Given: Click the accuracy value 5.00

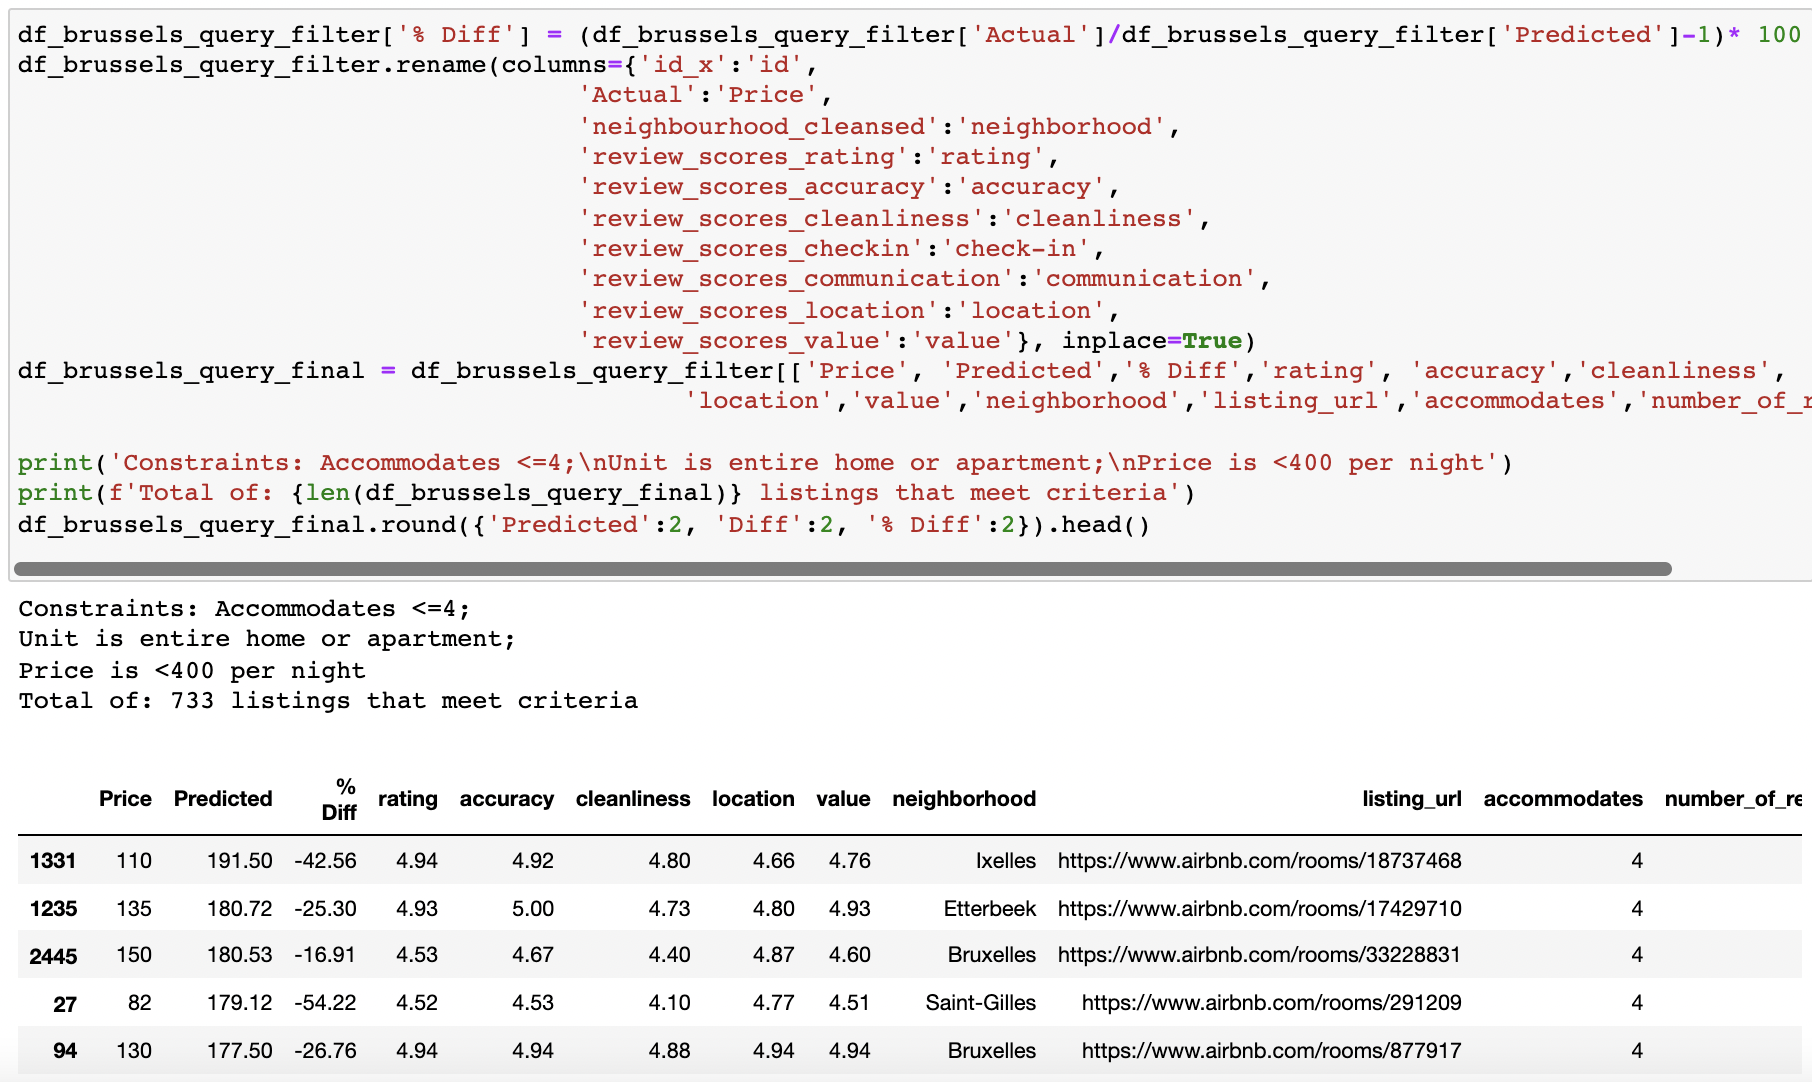Looking at the screenshot, I should [x=533, y=909].
